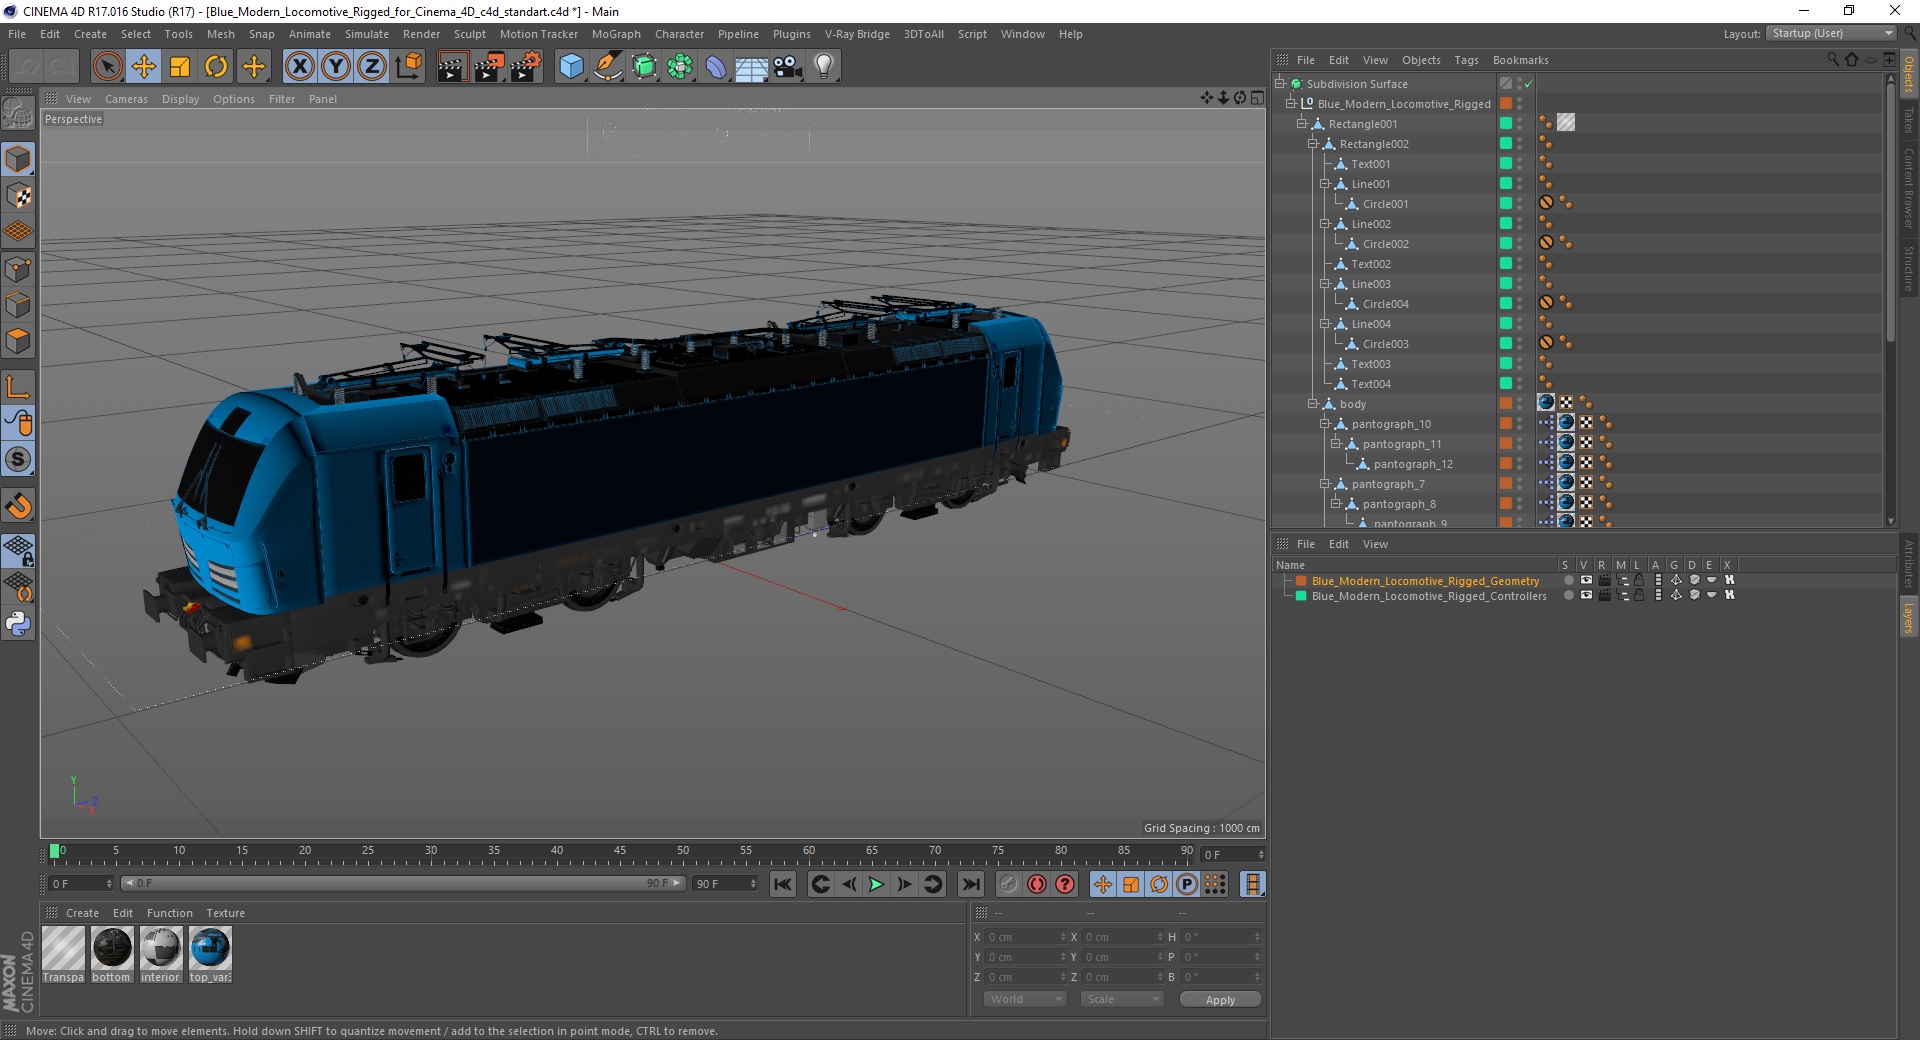Toggle Z axis lock
This screenshot has width=1920, height=1040.
pyautogui.click(x=372, y=67)
